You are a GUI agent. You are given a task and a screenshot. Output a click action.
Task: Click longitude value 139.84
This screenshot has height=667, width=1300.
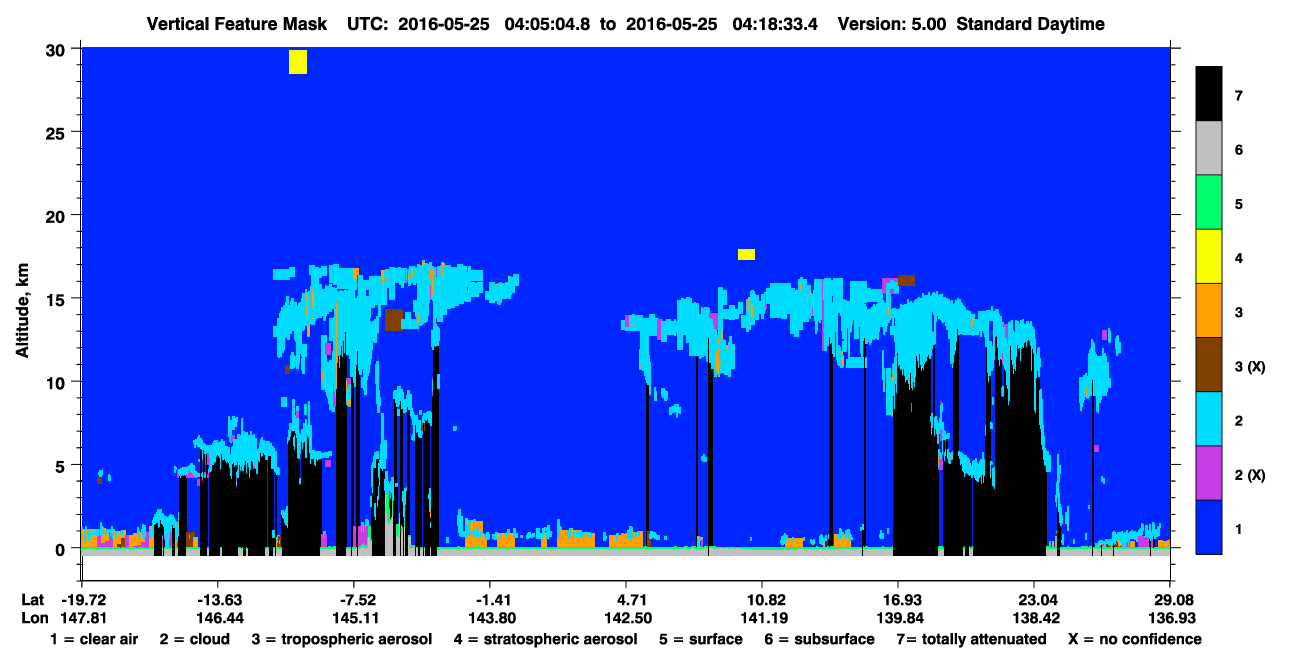(x=900, y=617)
